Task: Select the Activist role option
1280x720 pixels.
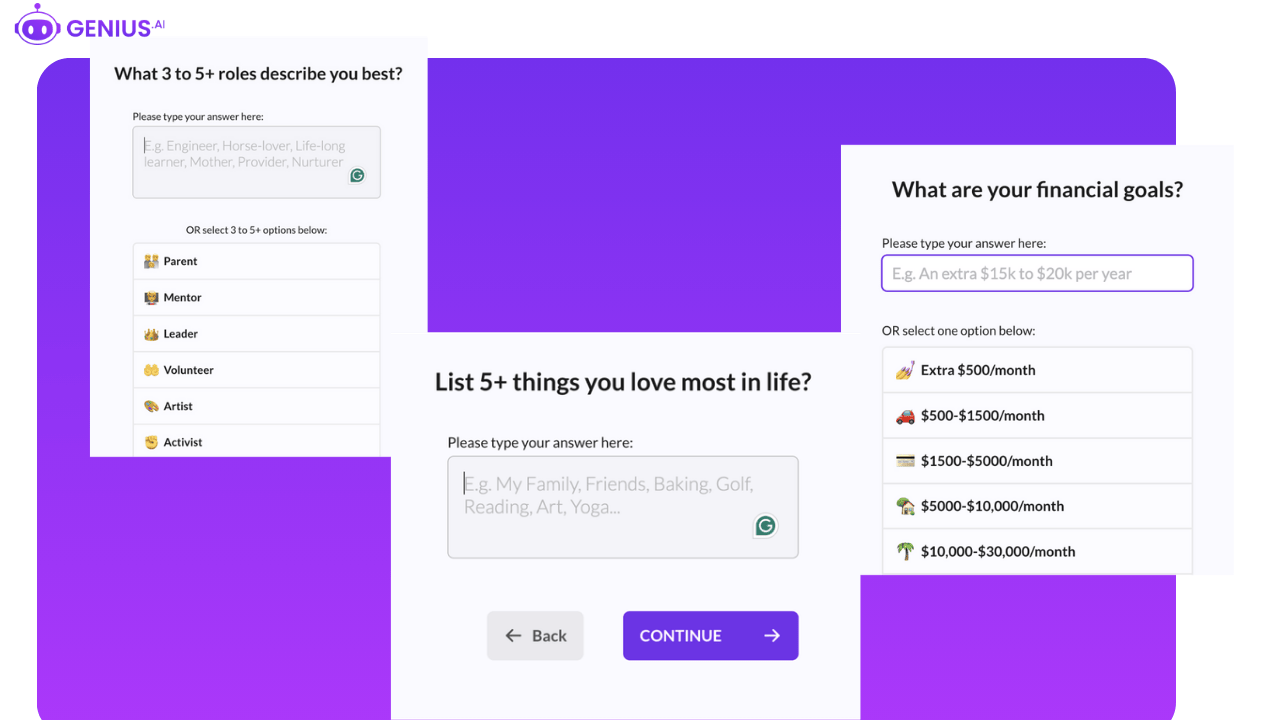Action: pos(256,442)
